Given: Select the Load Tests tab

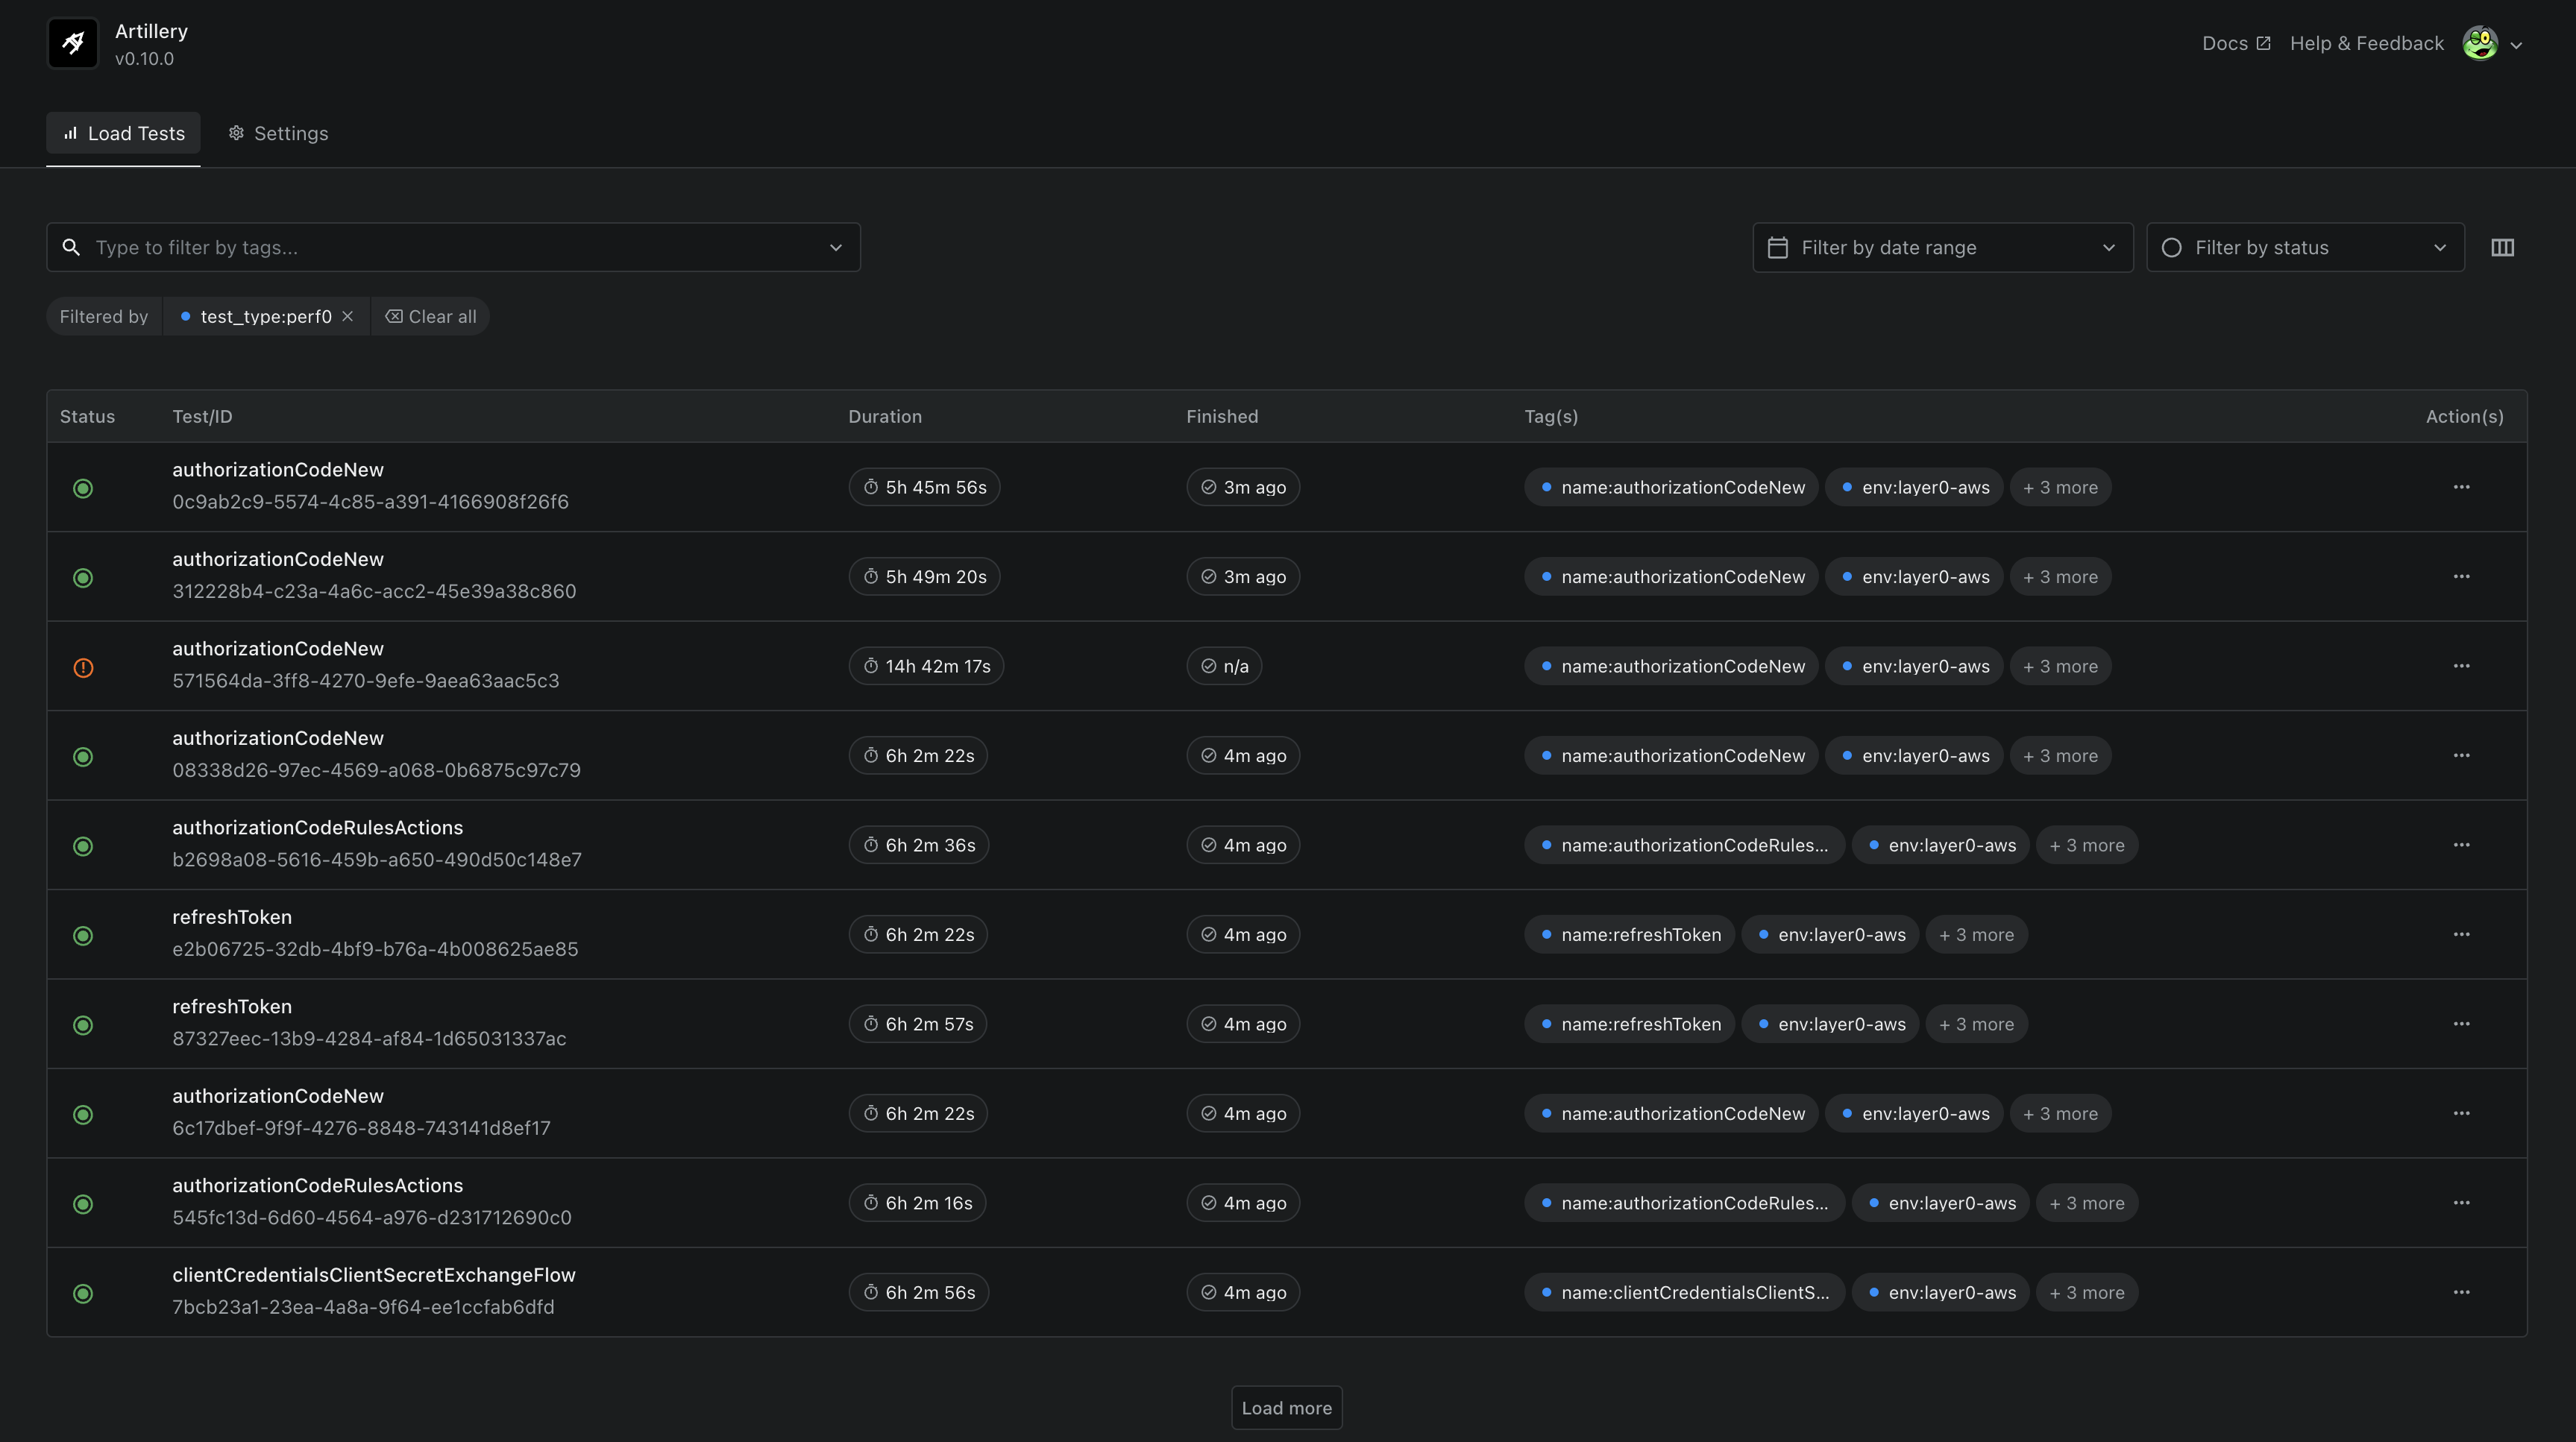Looking at the screenshot, I should point(123,133).
